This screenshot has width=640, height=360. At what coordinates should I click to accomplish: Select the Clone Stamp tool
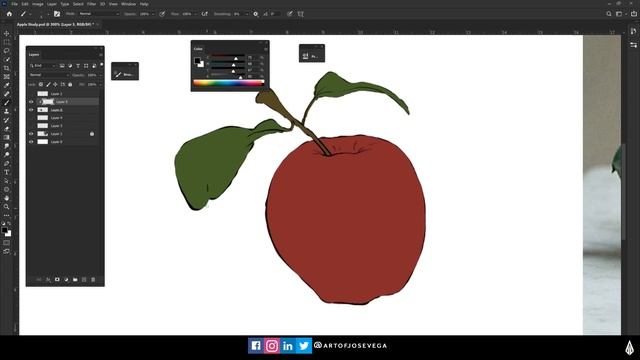tap(7, 111)
